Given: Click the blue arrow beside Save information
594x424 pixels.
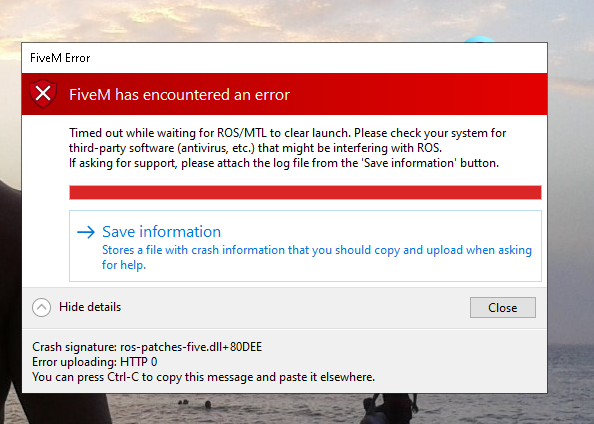Looking at the screenshot, I should pyautogui.click(x=86, y=232).
